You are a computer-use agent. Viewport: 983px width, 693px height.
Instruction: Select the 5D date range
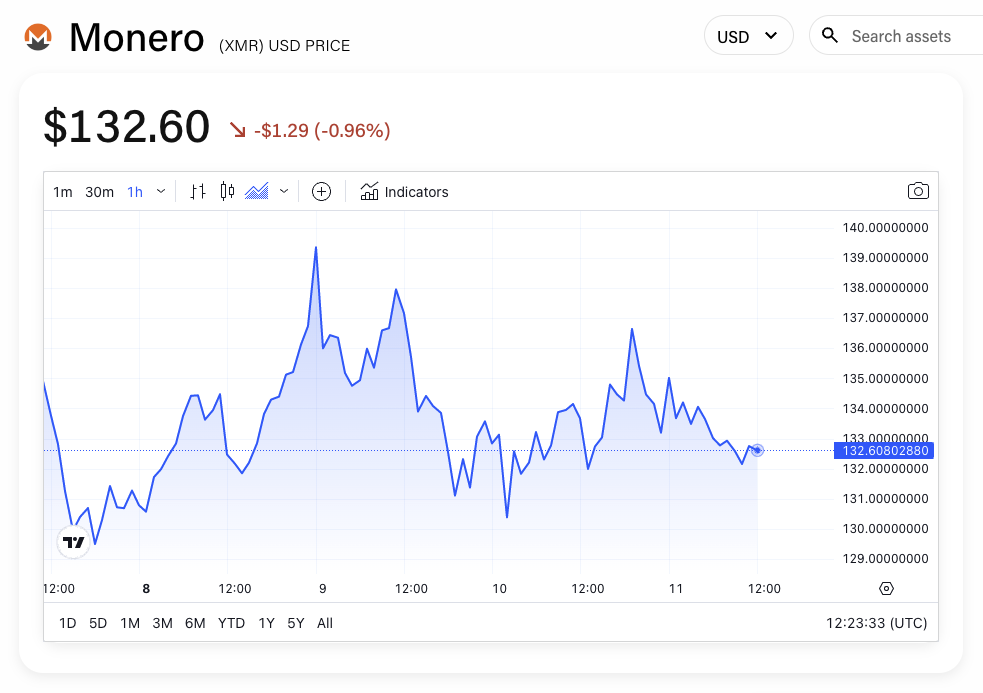tap(98, 623)
